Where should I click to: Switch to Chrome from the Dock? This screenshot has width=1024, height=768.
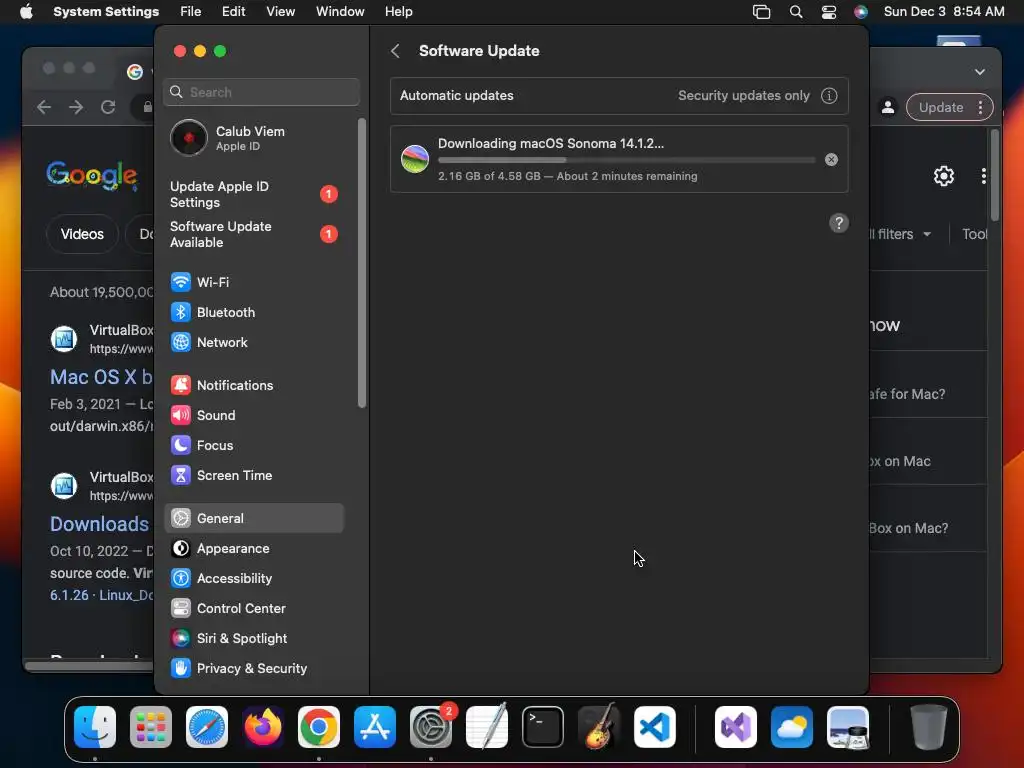(319, 727)
